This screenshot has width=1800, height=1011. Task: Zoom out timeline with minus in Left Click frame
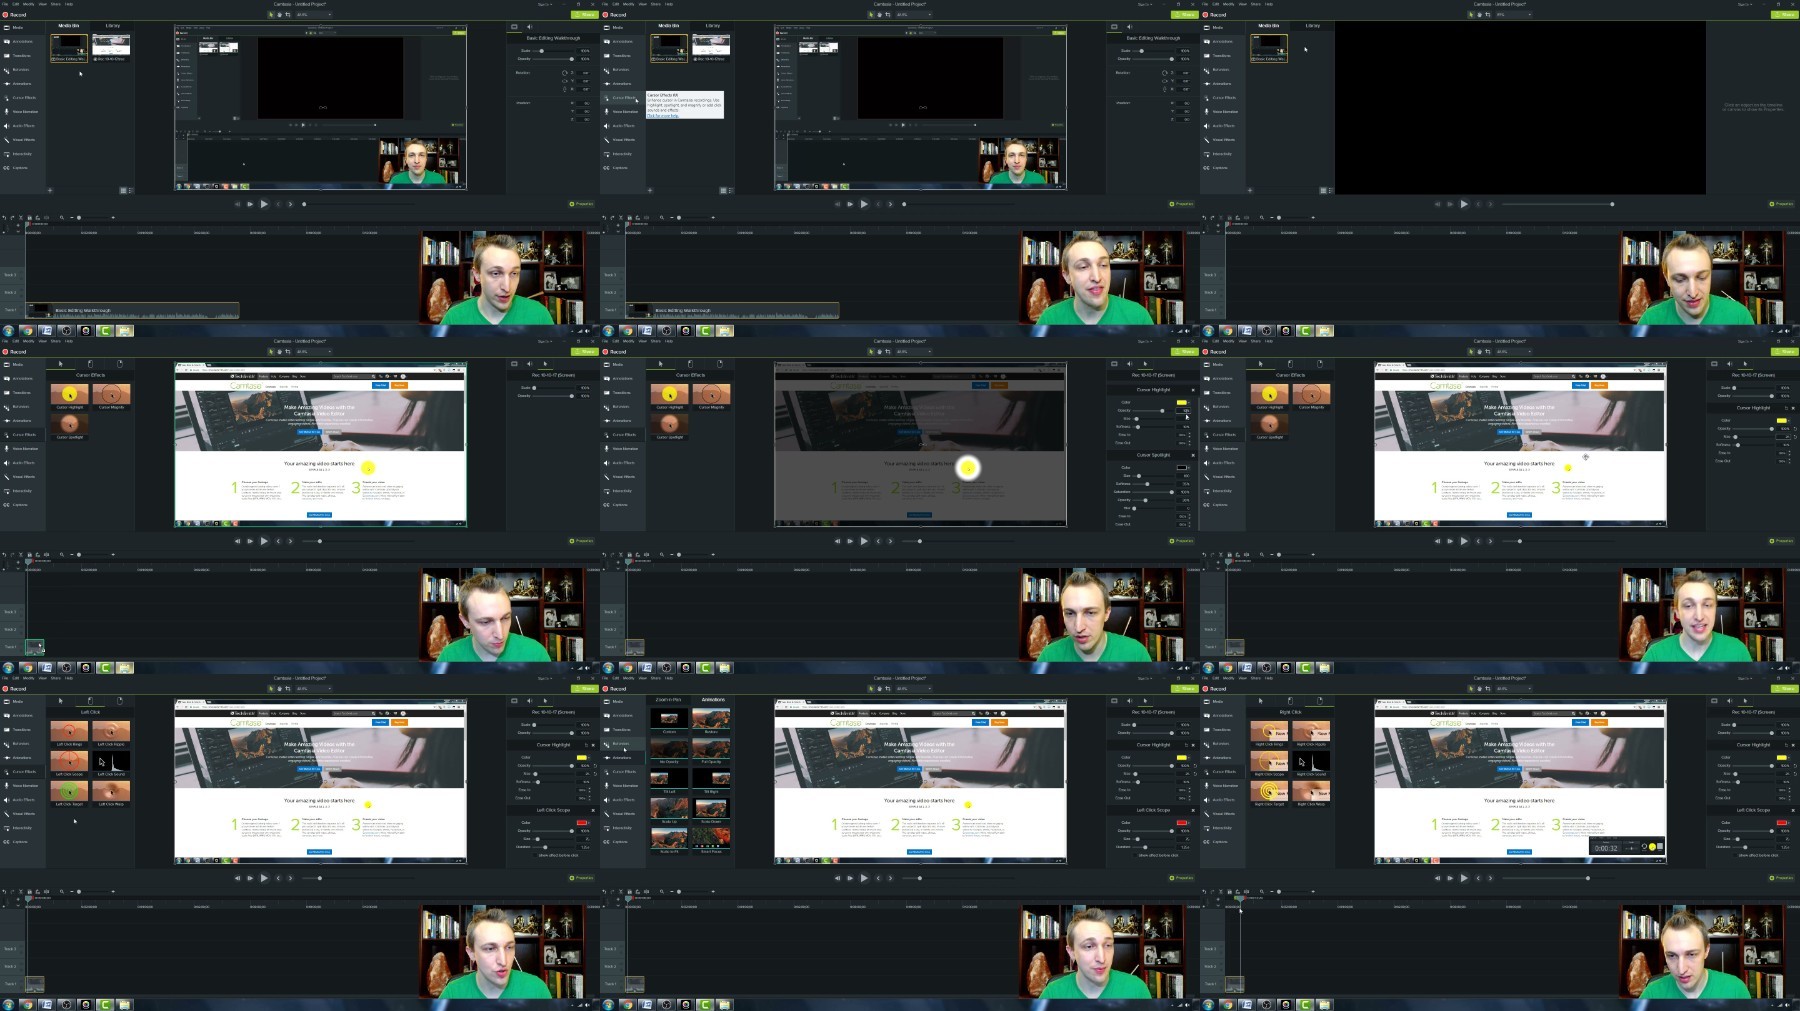tap(72, 891)
